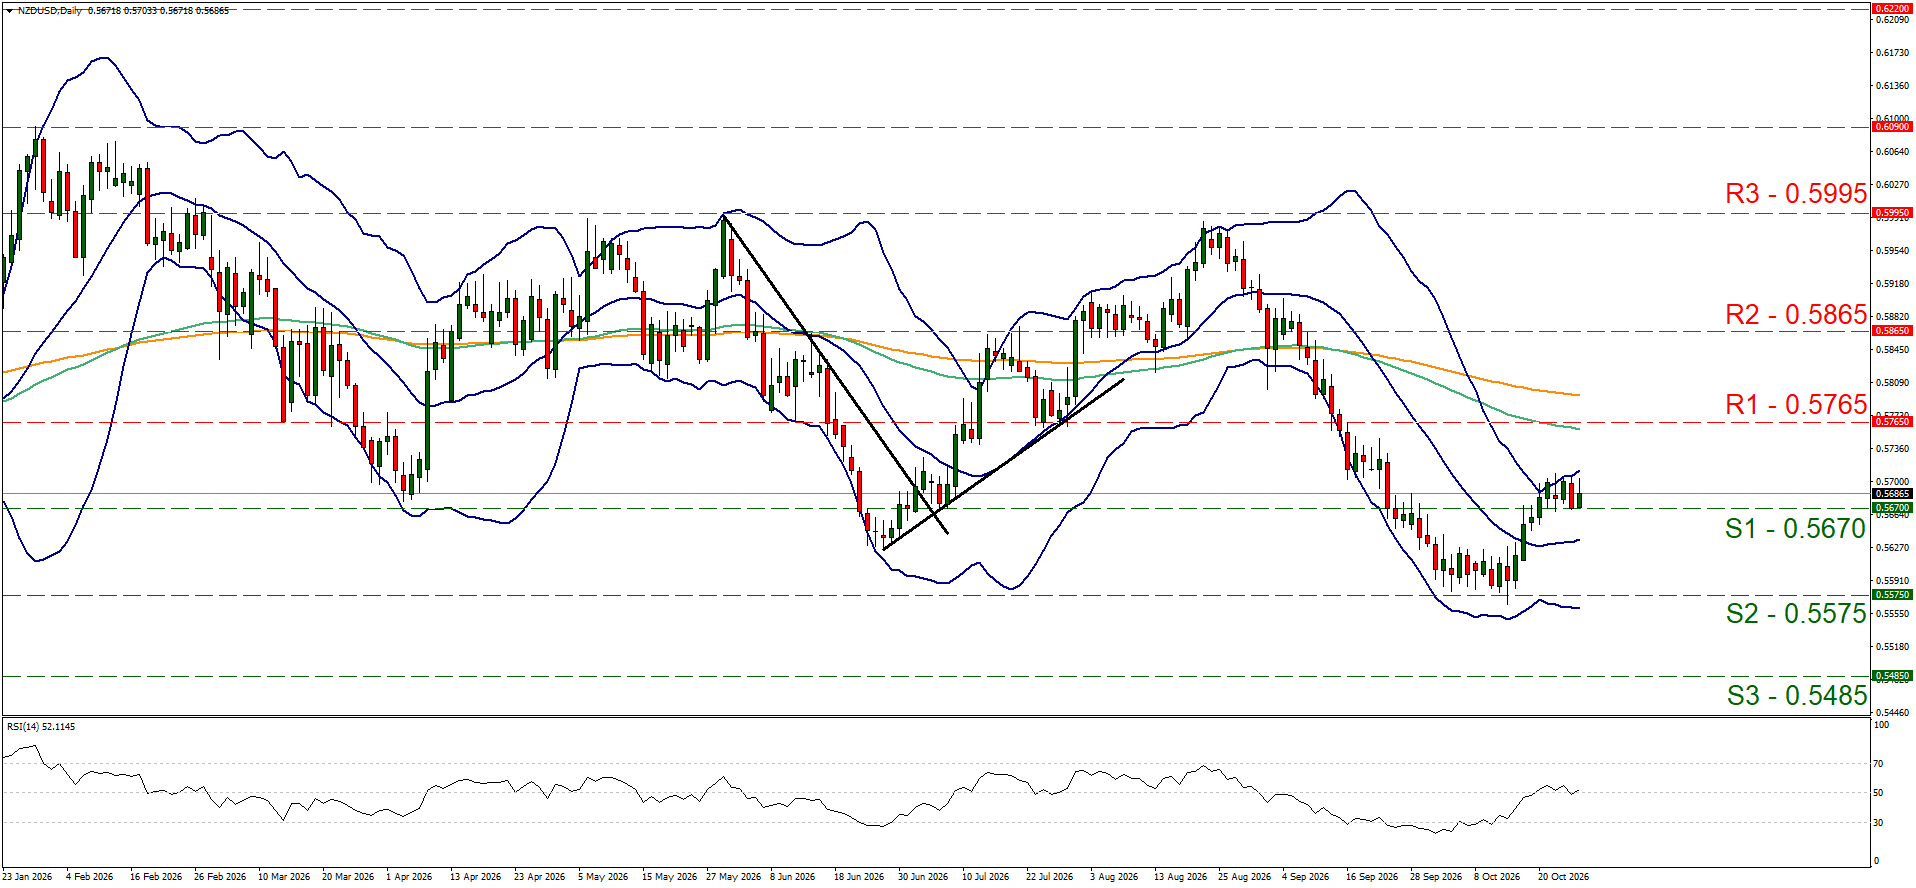This screenshot has width=1916, height=888.
Task: Select the 3 Aug 2026 date label
Action: 1114,877
